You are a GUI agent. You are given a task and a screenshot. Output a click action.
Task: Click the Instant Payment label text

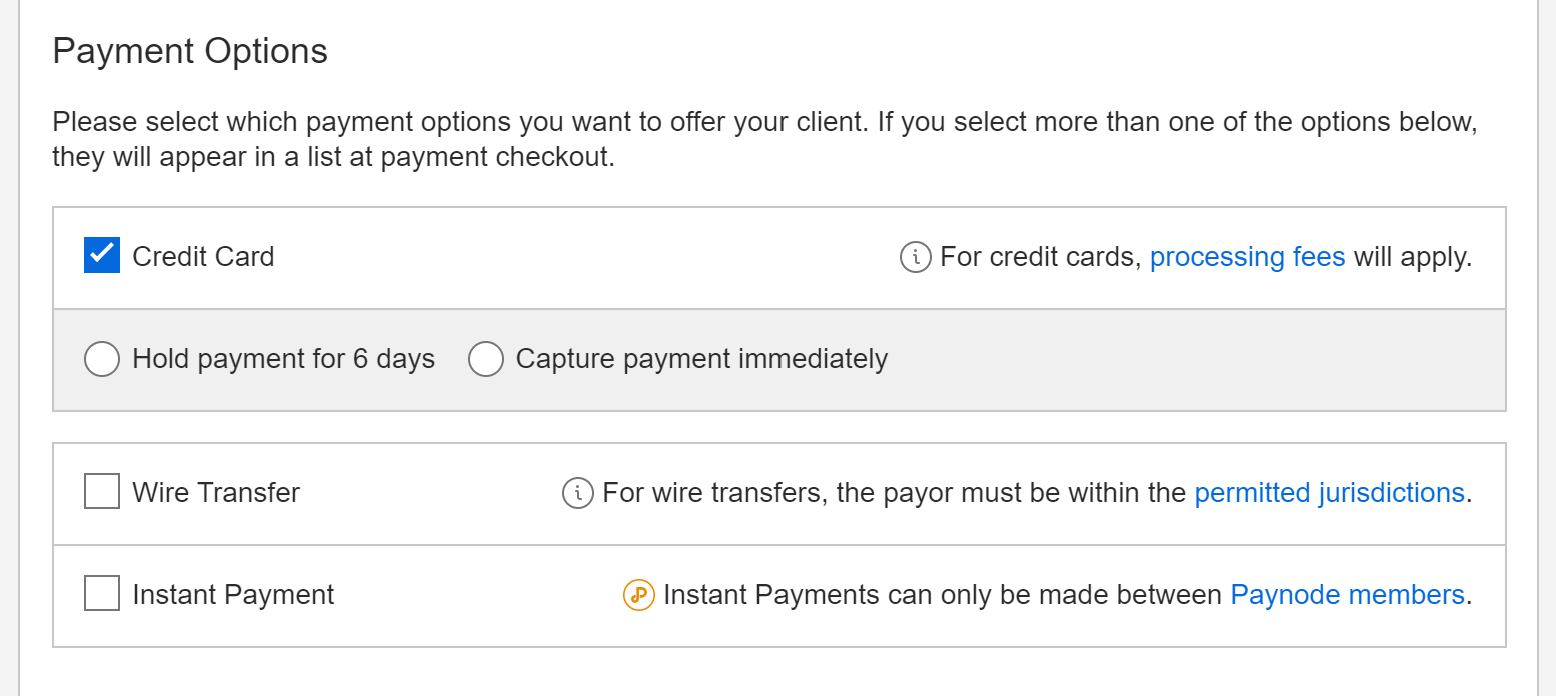pos(232,595)
